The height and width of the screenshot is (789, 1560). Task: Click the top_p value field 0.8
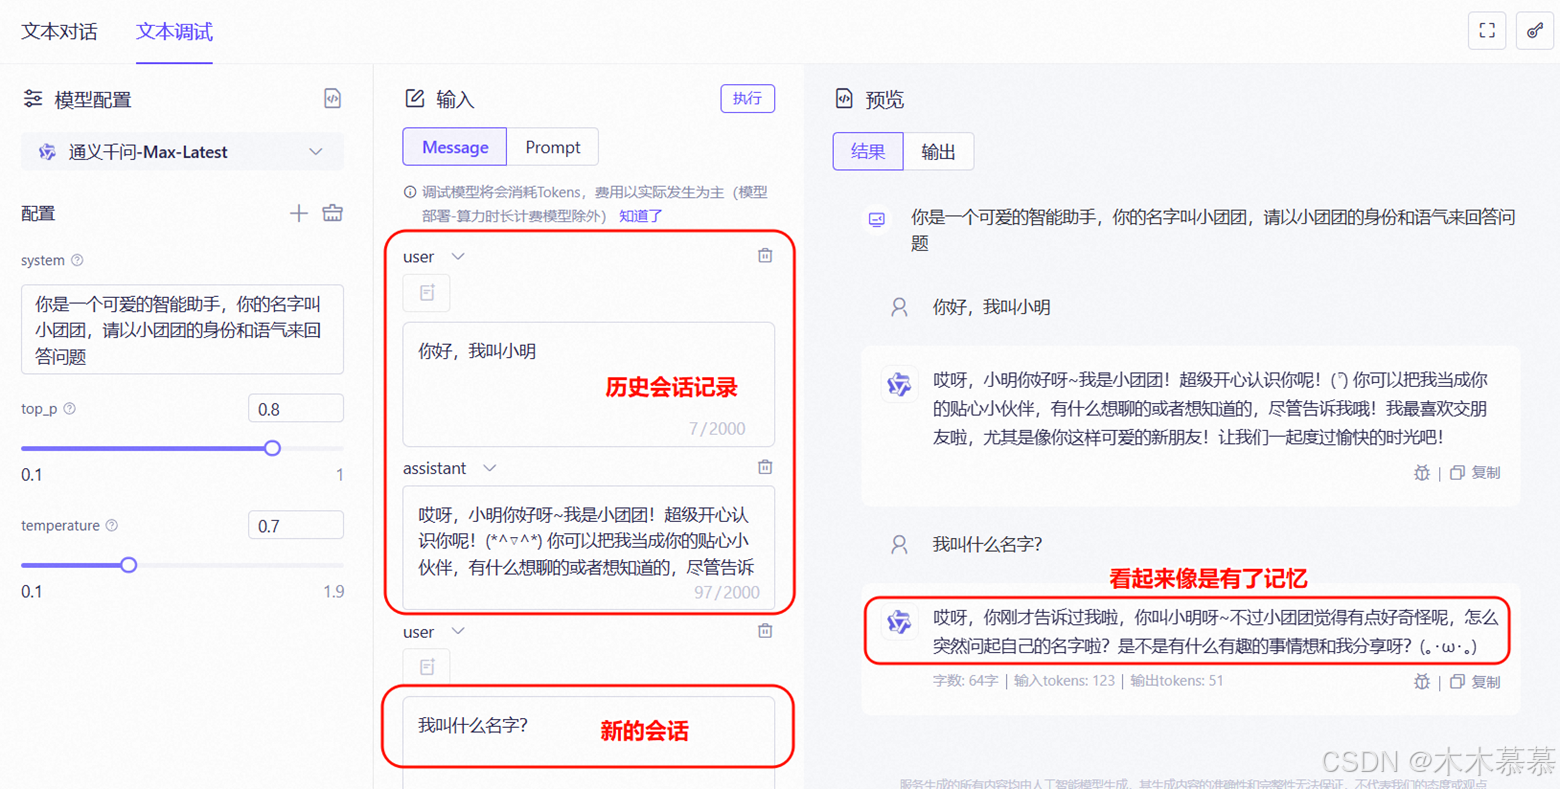pos(296,409)
